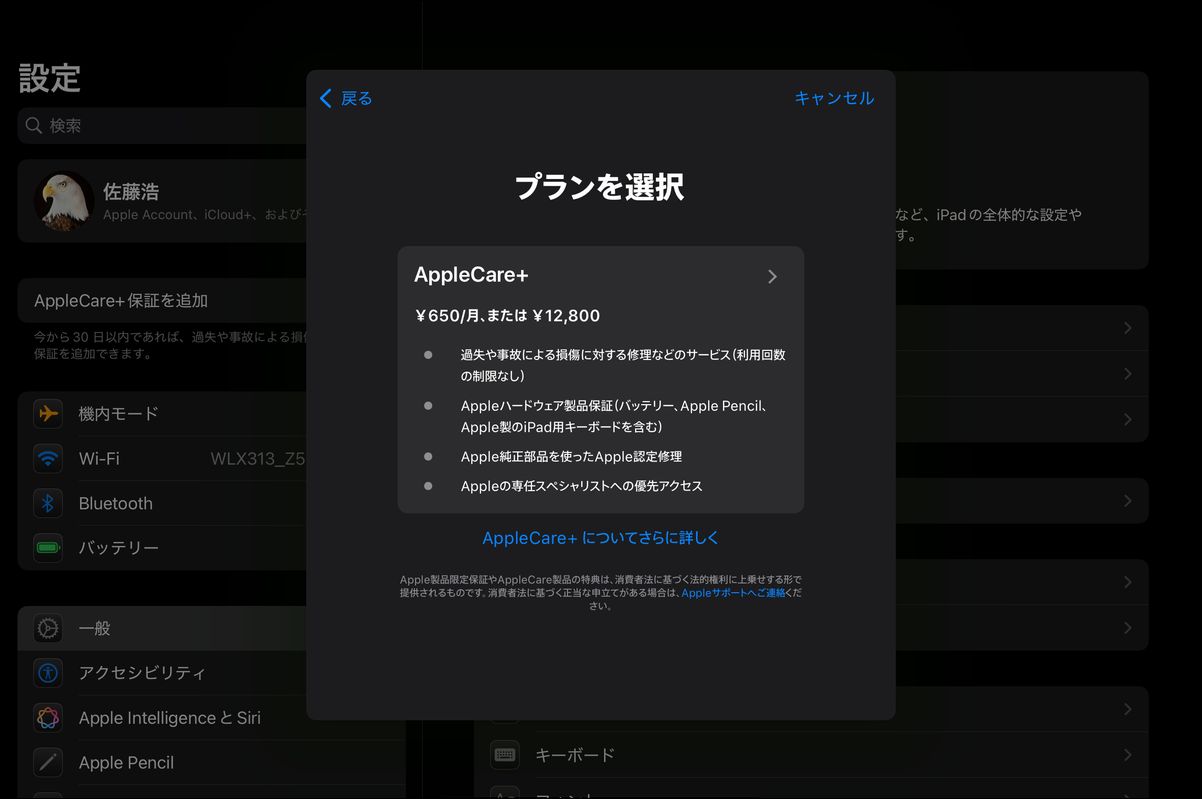Follow the Appleサポートへご連絡 link
The image size is (1202, 799).
[733, 593]
